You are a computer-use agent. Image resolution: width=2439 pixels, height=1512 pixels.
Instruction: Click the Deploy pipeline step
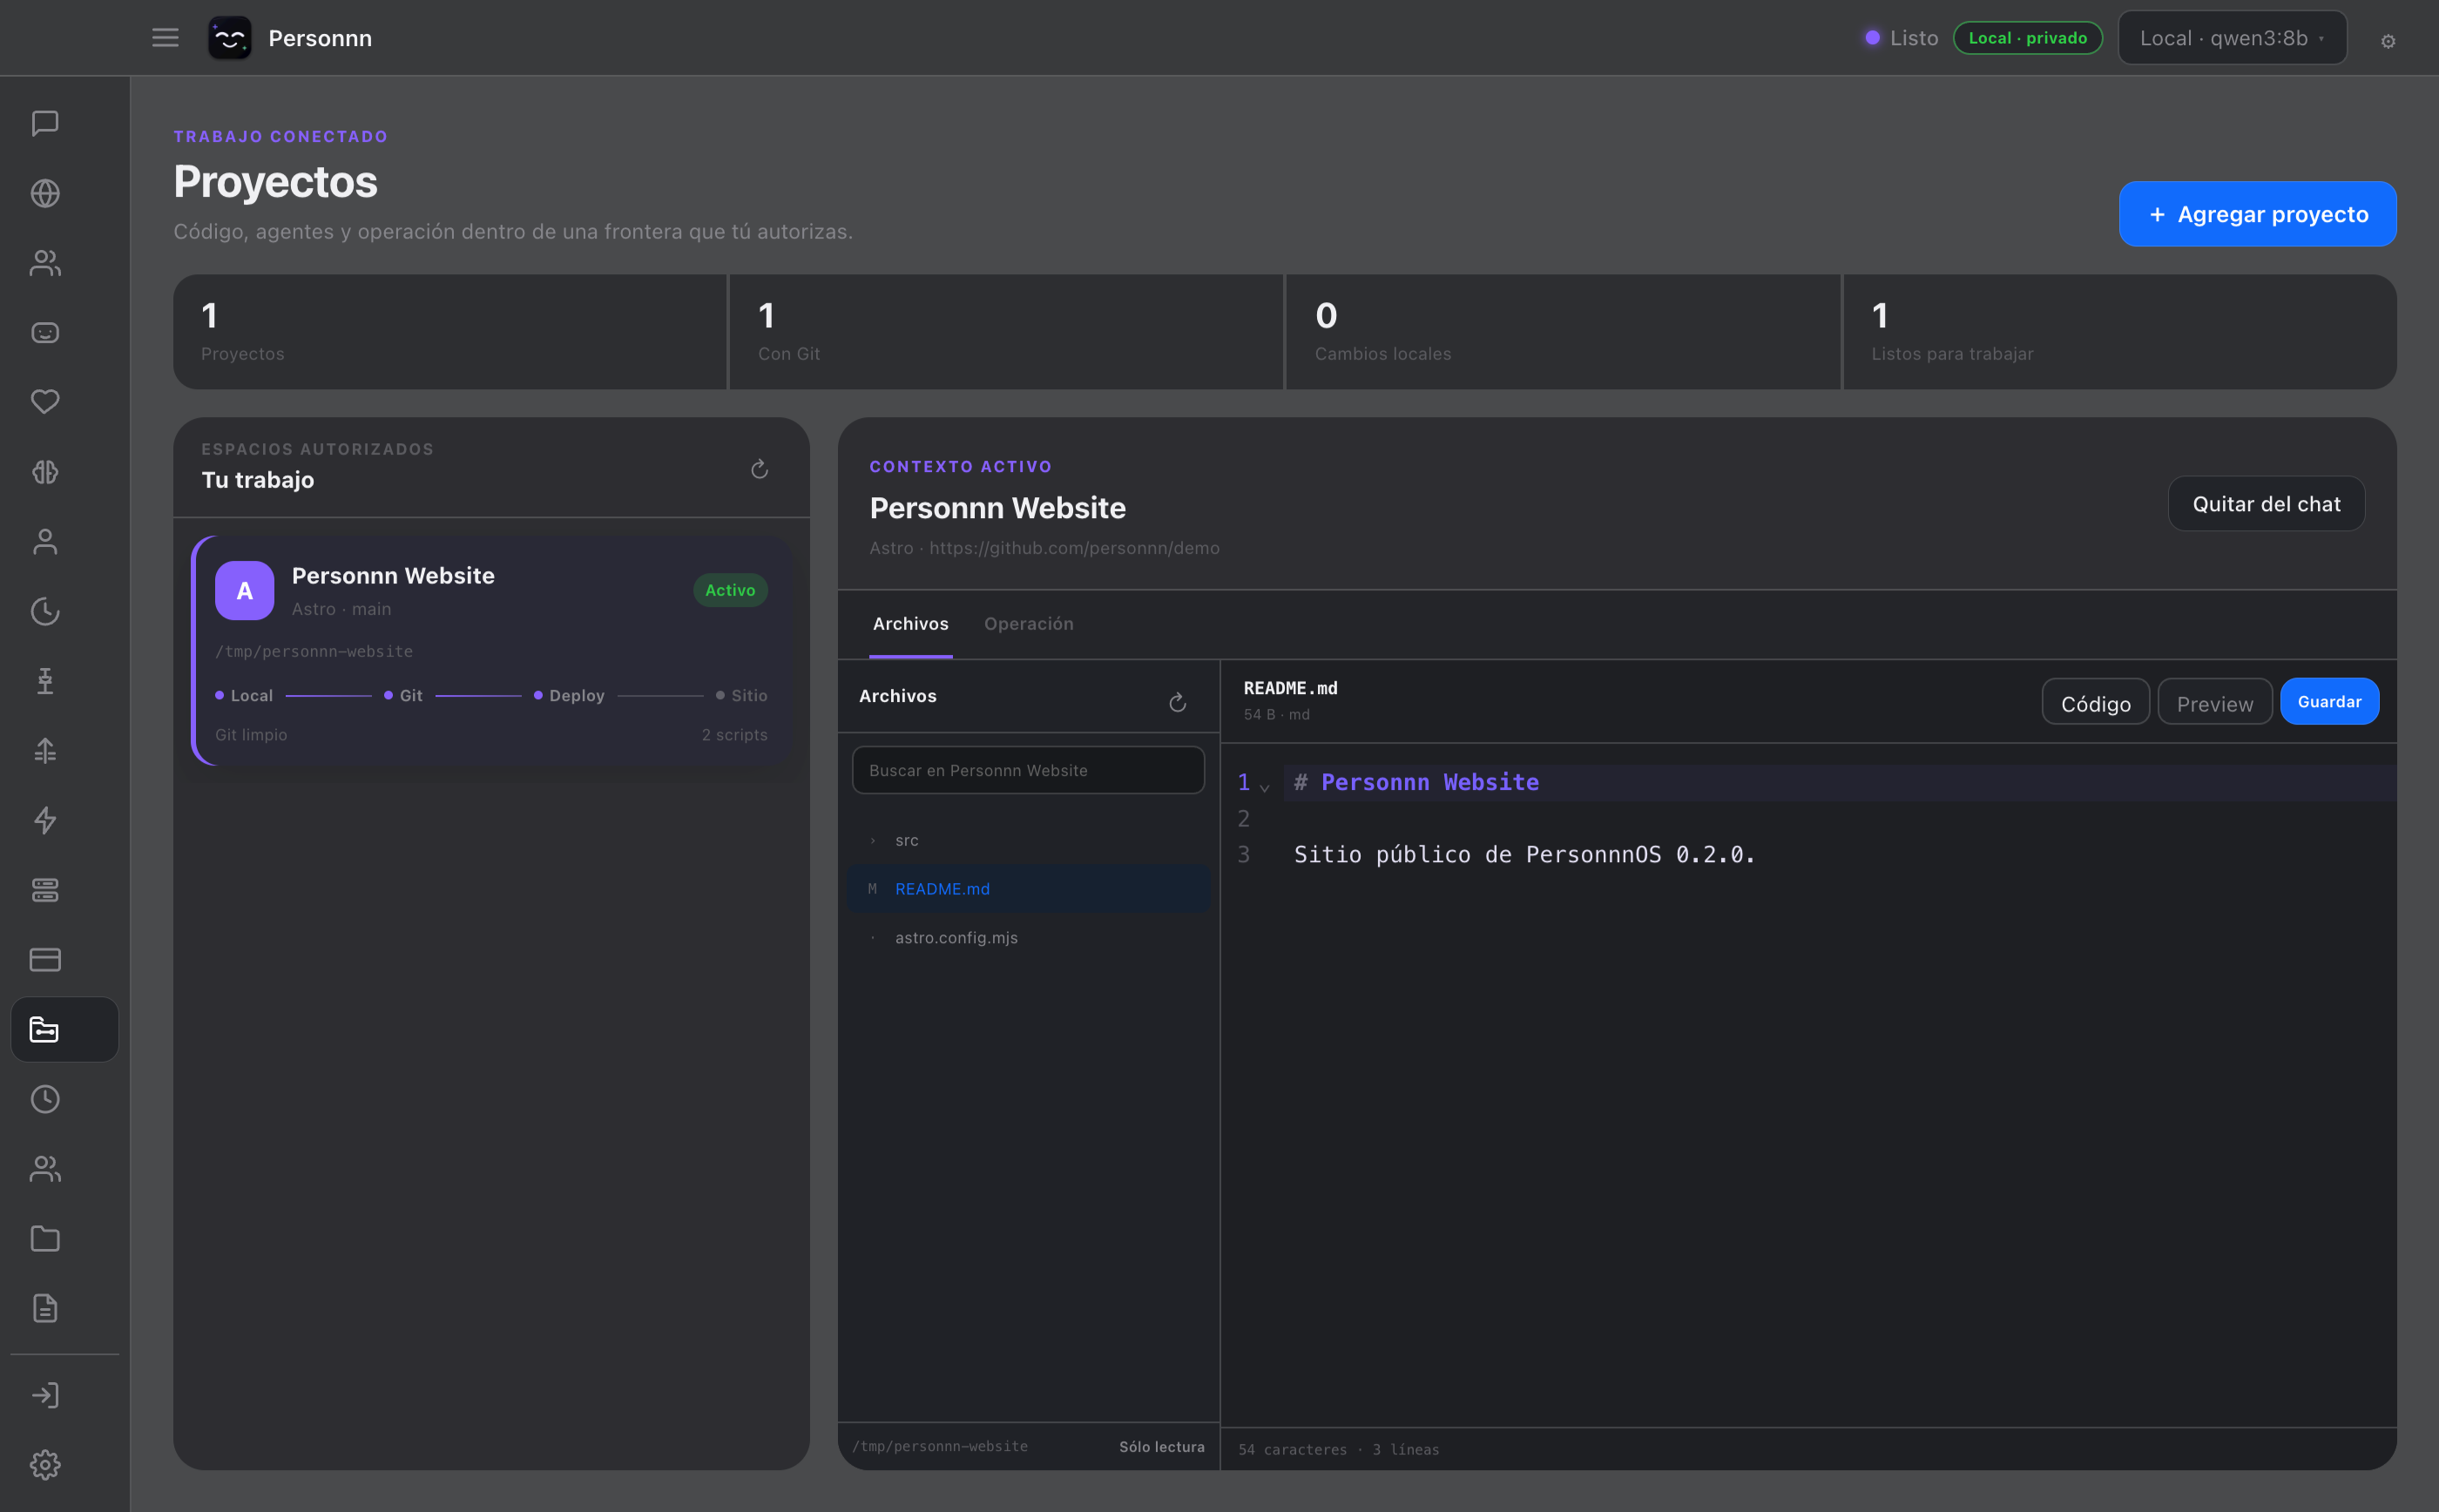[569, 696]
